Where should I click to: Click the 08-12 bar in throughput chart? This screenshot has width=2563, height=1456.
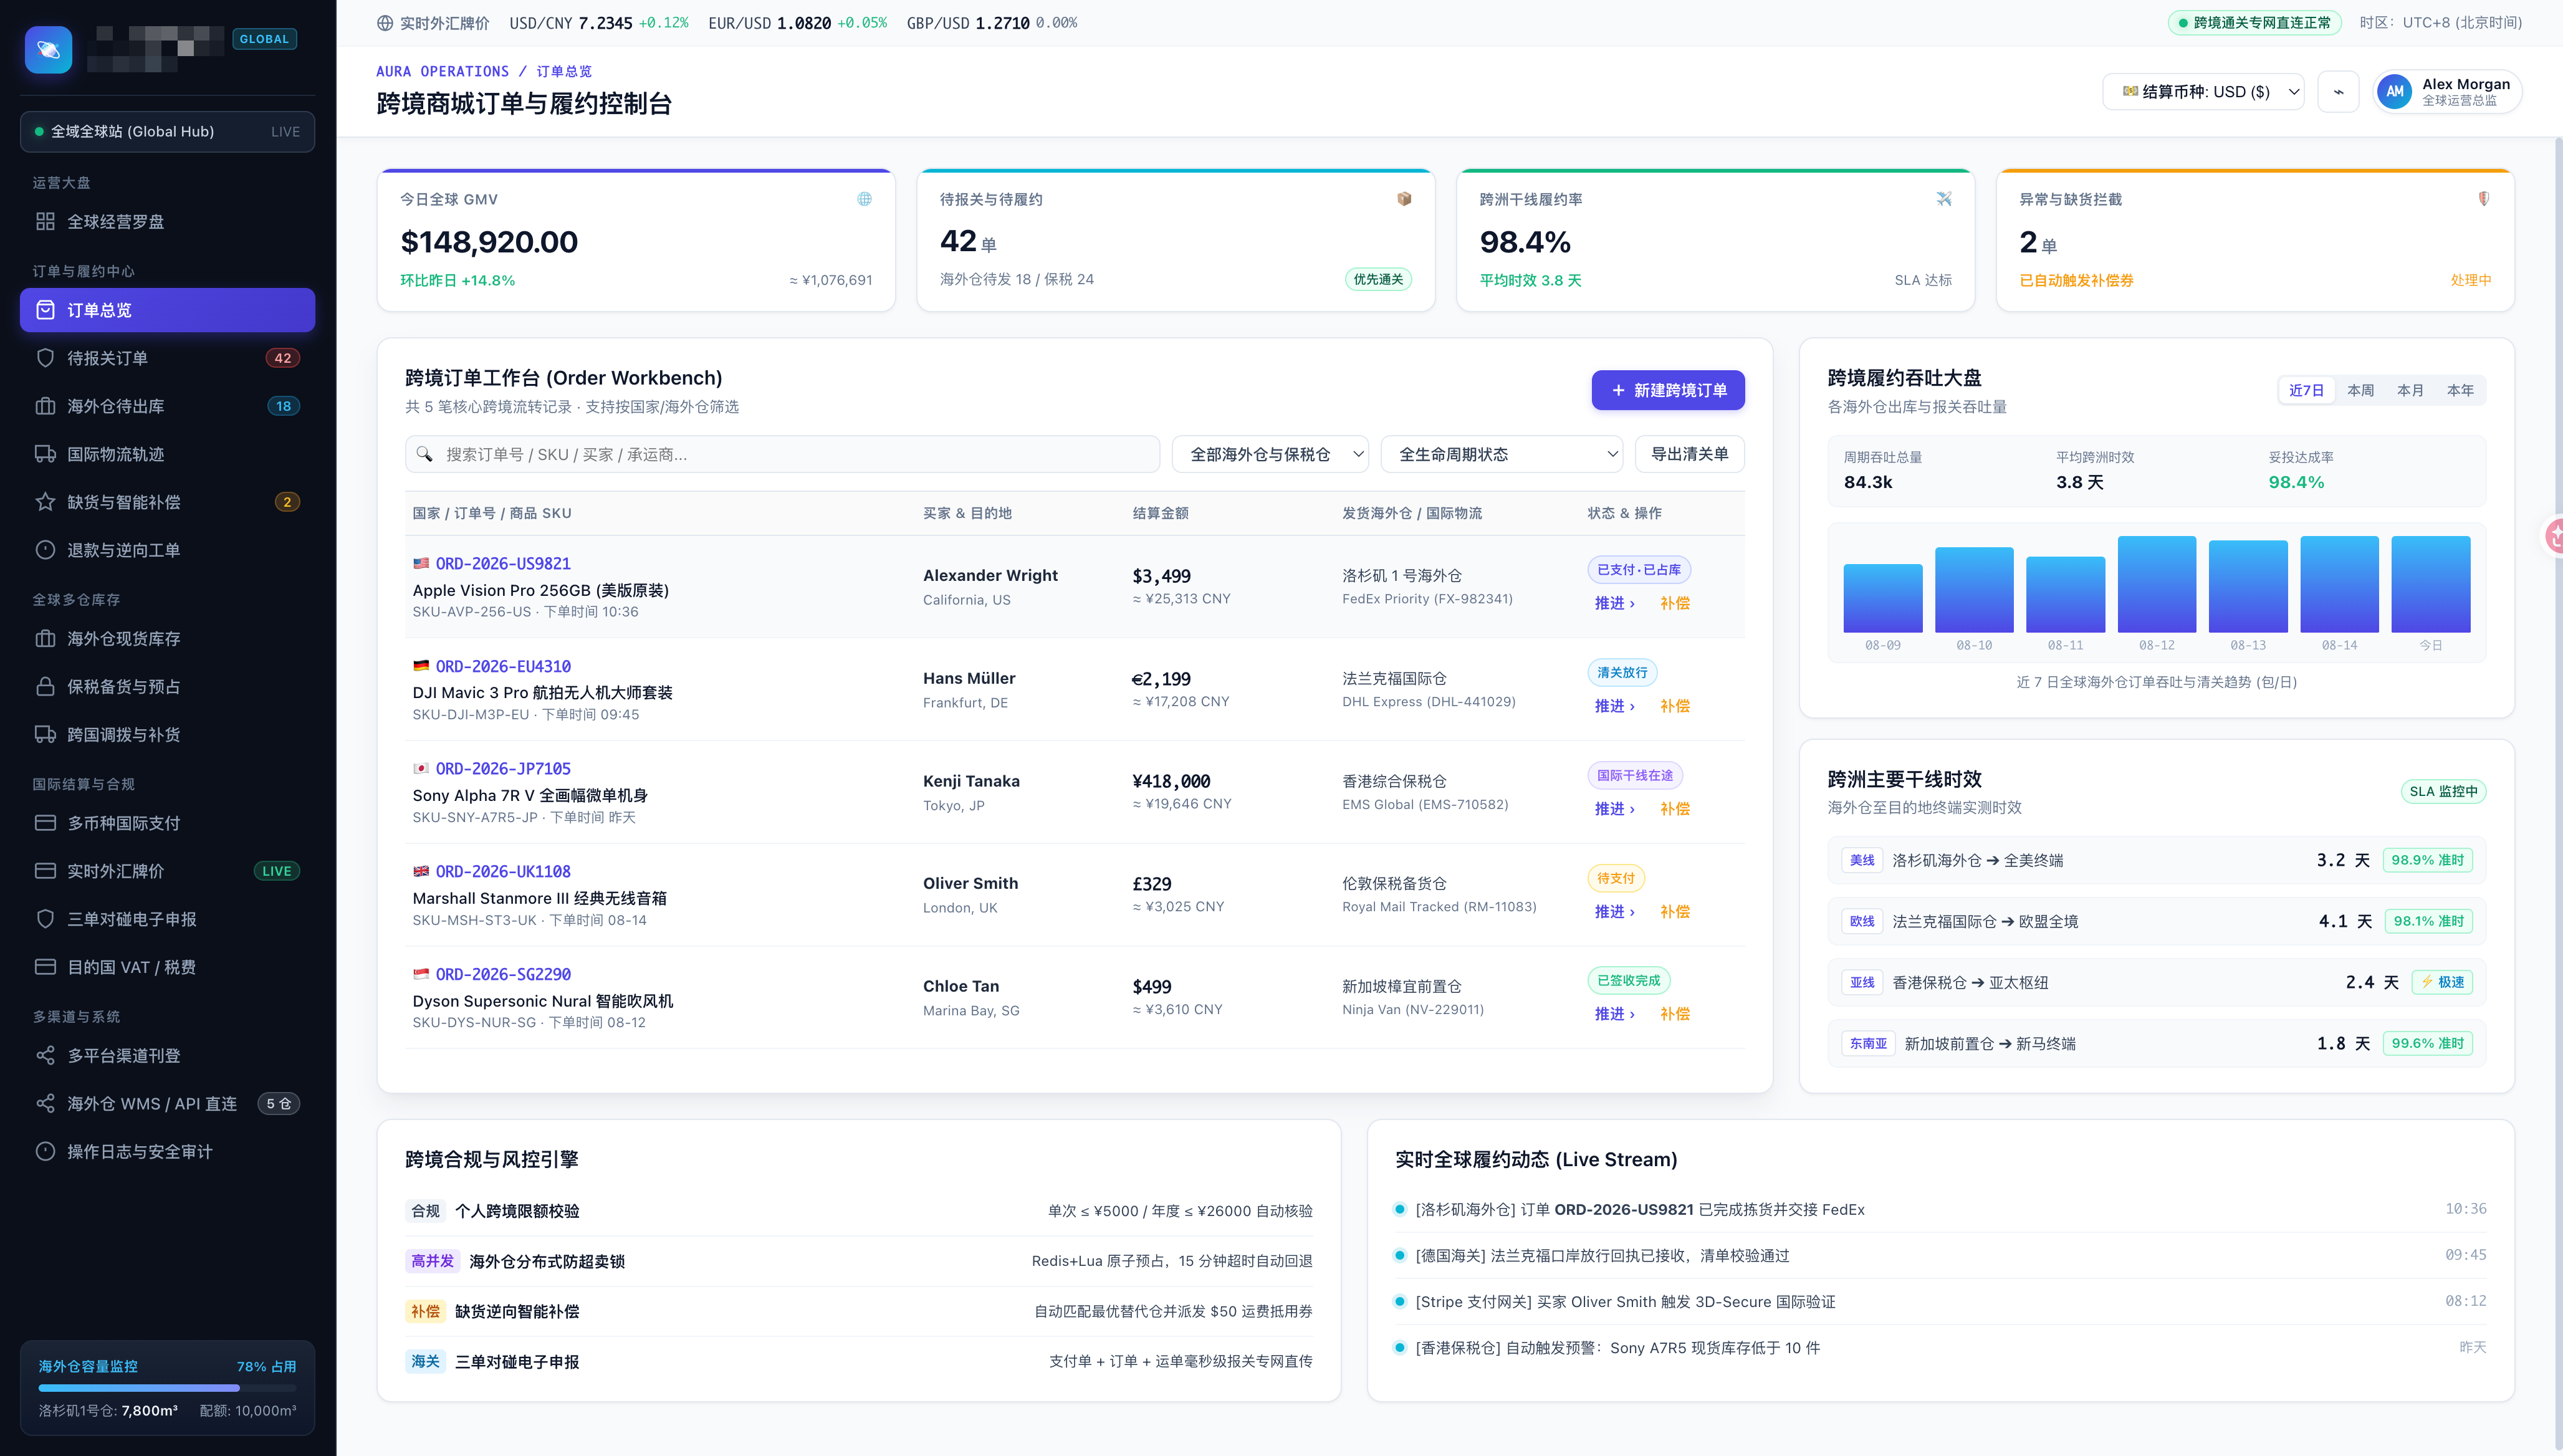click(2157, 585)
